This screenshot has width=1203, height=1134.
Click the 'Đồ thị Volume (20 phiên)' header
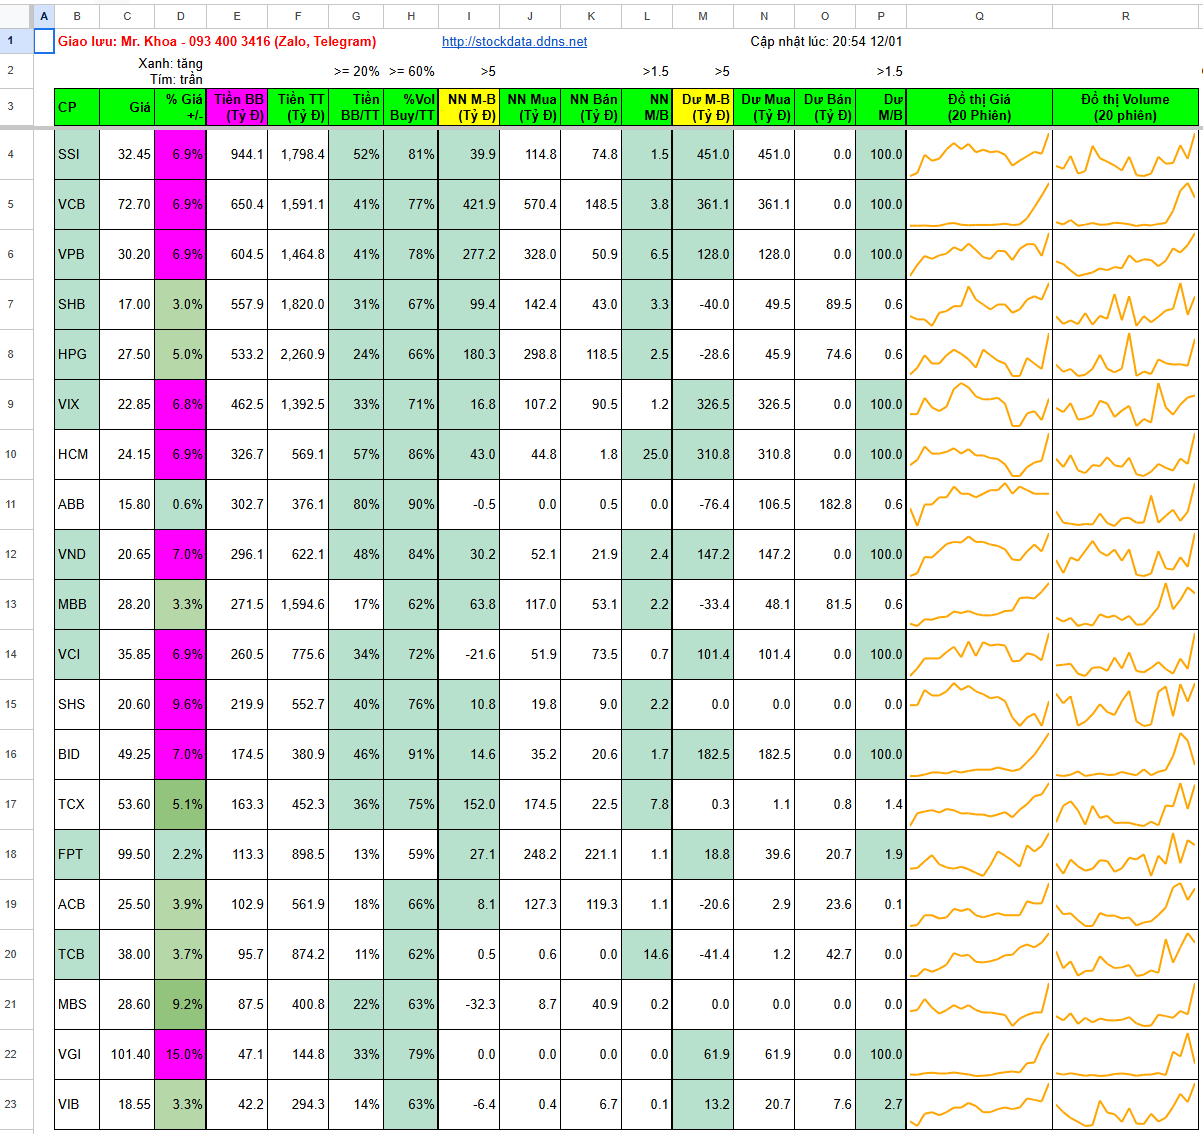(1125, 107)
